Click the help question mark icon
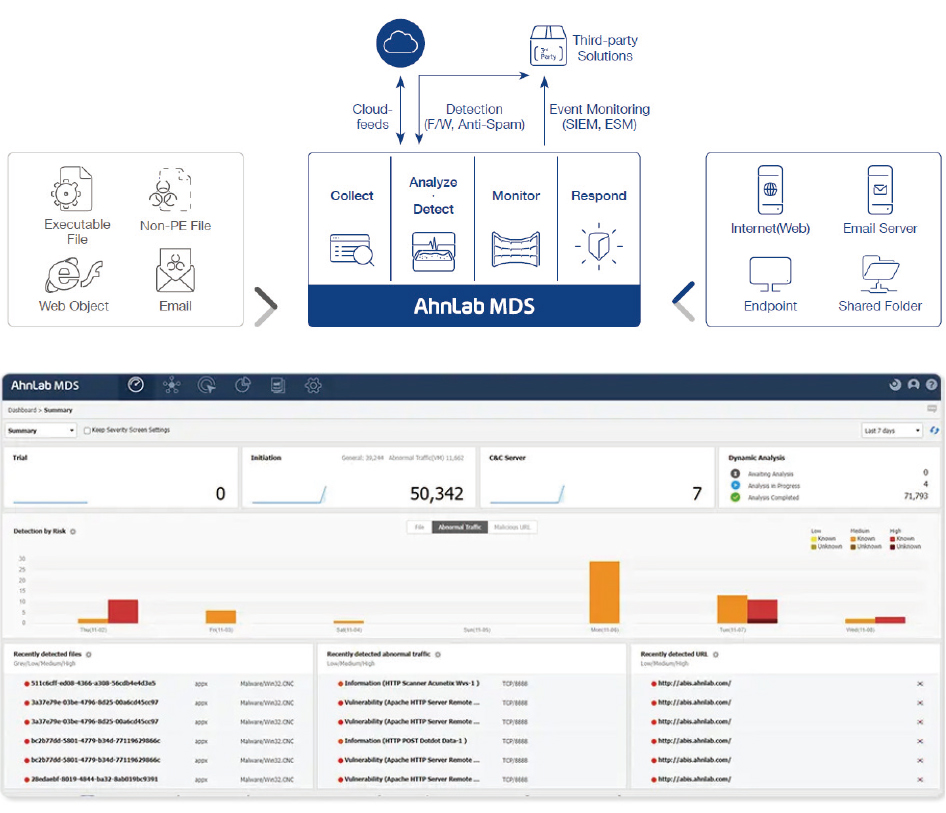The width and height of the screenshot is (946, 813). point(931,385)
